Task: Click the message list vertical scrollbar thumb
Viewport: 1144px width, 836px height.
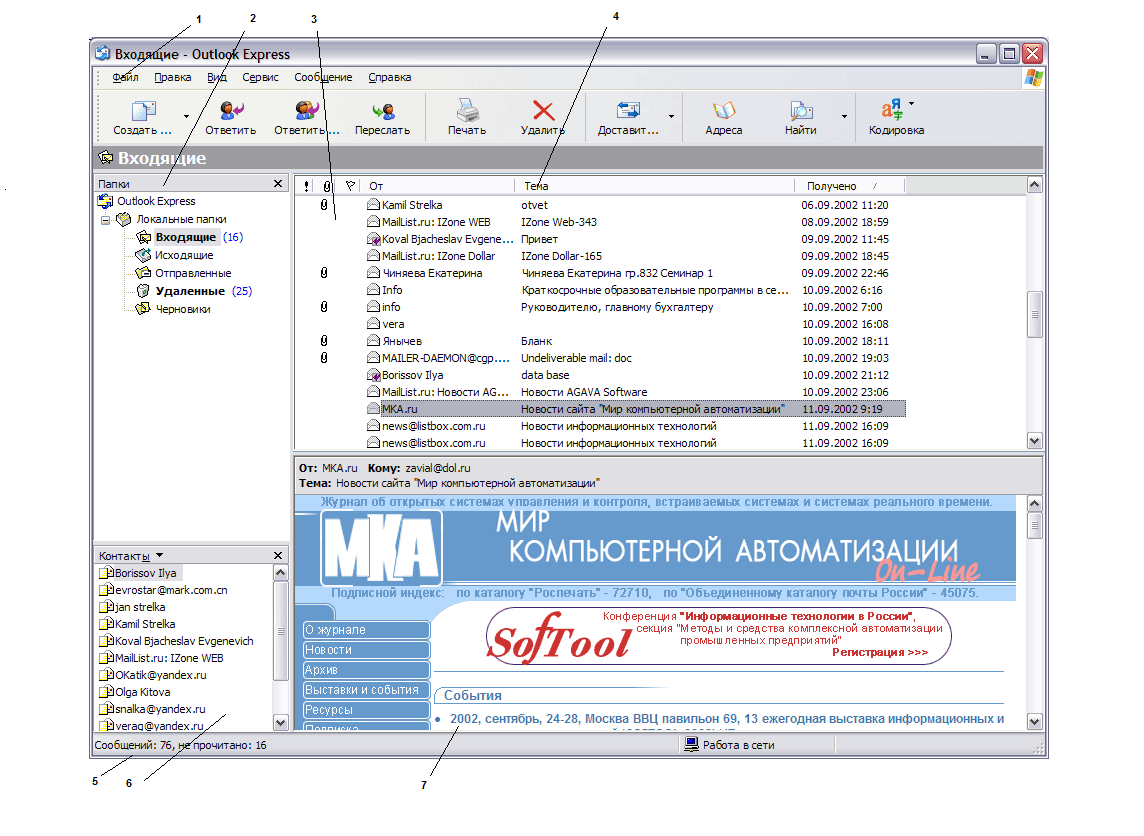Action: click(x=1035, y=314)
